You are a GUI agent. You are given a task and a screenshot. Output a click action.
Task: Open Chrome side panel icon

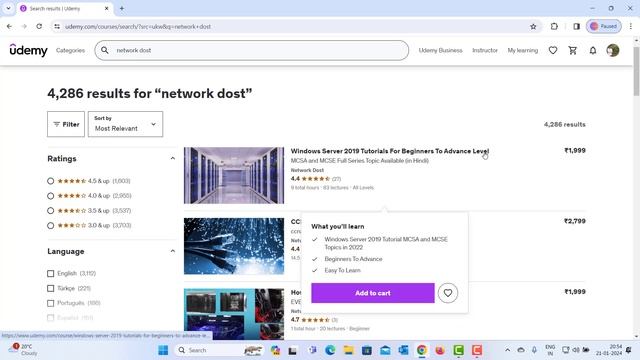(576, 27)
